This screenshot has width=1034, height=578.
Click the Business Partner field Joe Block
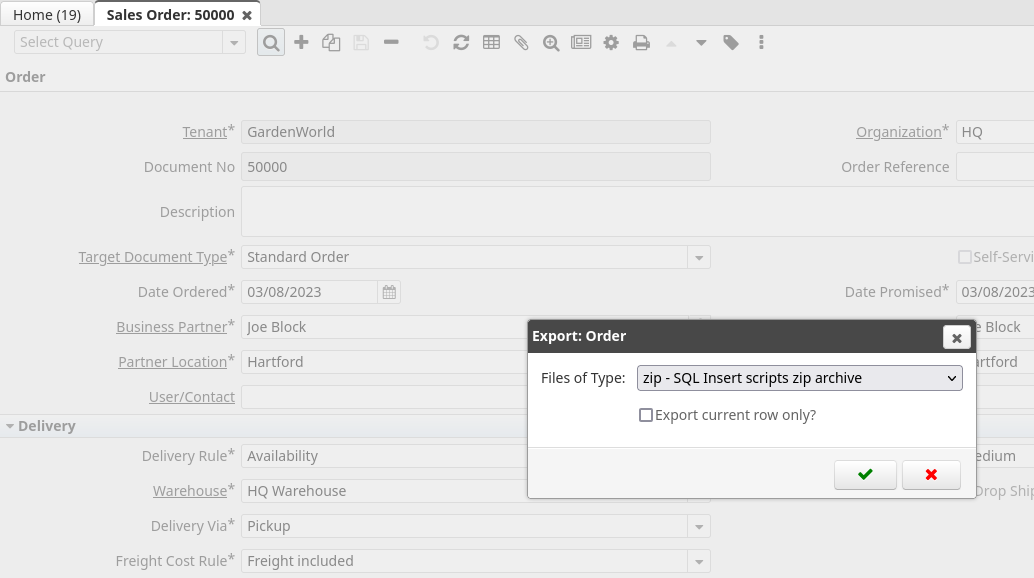coord(384,327)
